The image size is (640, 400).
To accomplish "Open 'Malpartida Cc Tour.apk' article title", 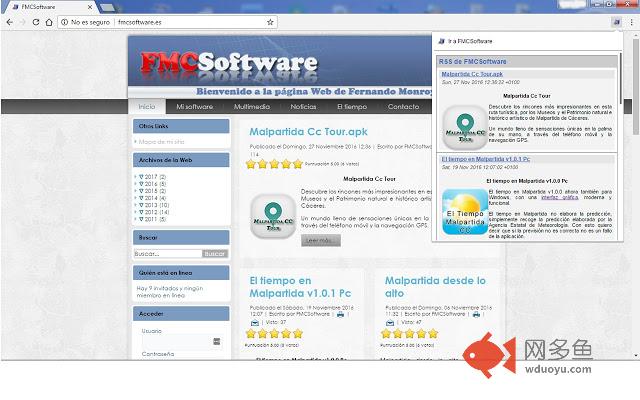I will [x=308, y=131].
